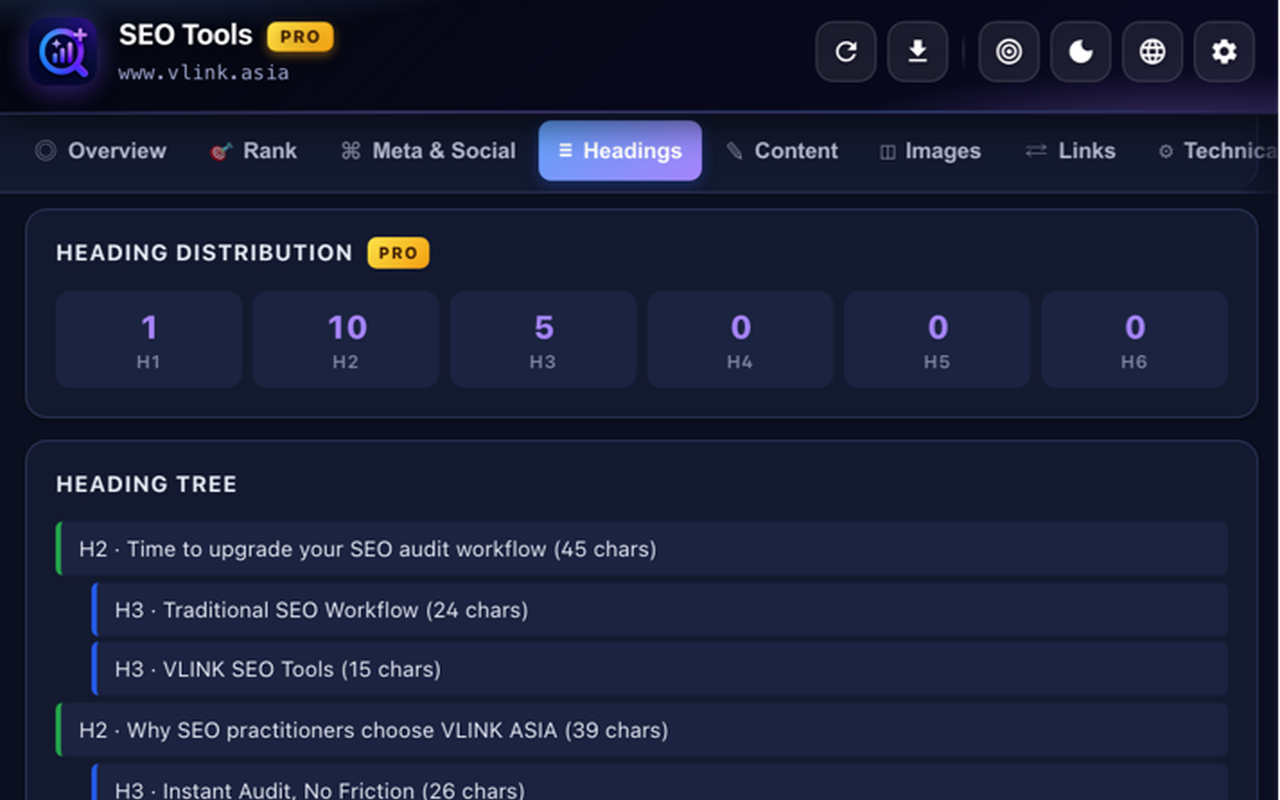
Task: Select the 'Traditional SEO Workflow' H3 row
Action: pos(660,610)
